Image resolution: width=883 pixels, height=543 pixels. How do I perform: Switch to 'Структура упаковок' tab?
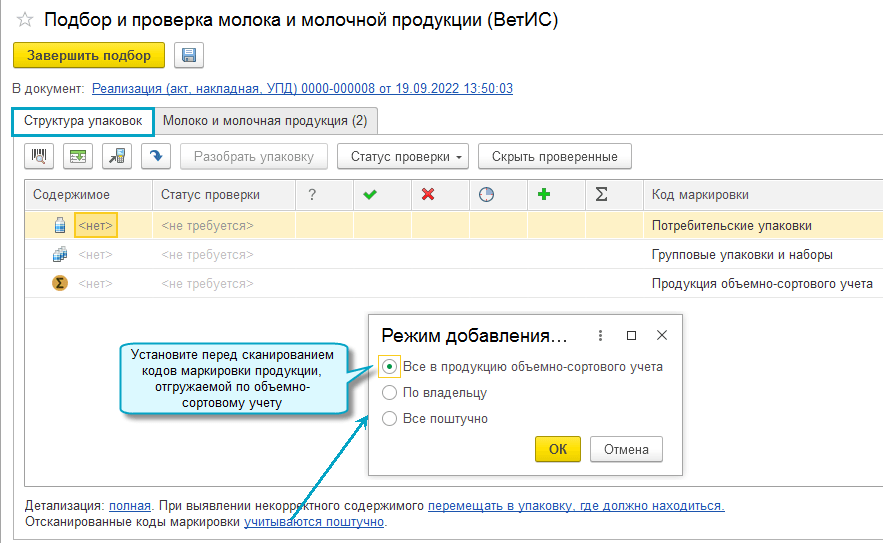tap(83, 121)
